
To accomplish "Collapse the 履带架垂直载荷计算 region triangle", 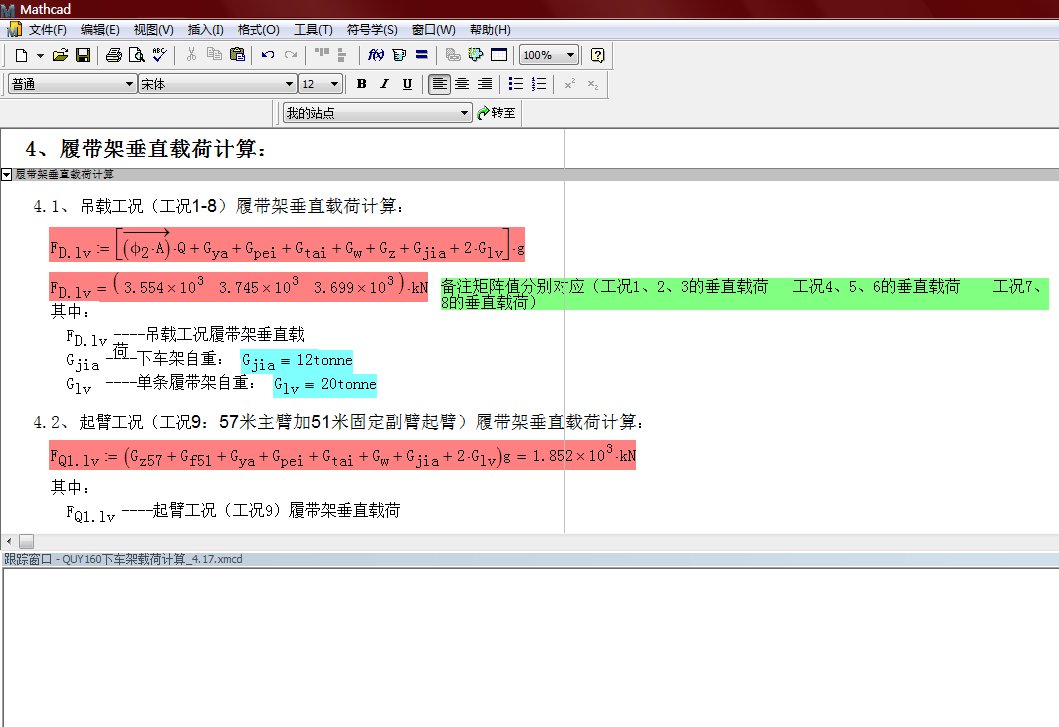I will pyautogui.click(x=7, y=174).
